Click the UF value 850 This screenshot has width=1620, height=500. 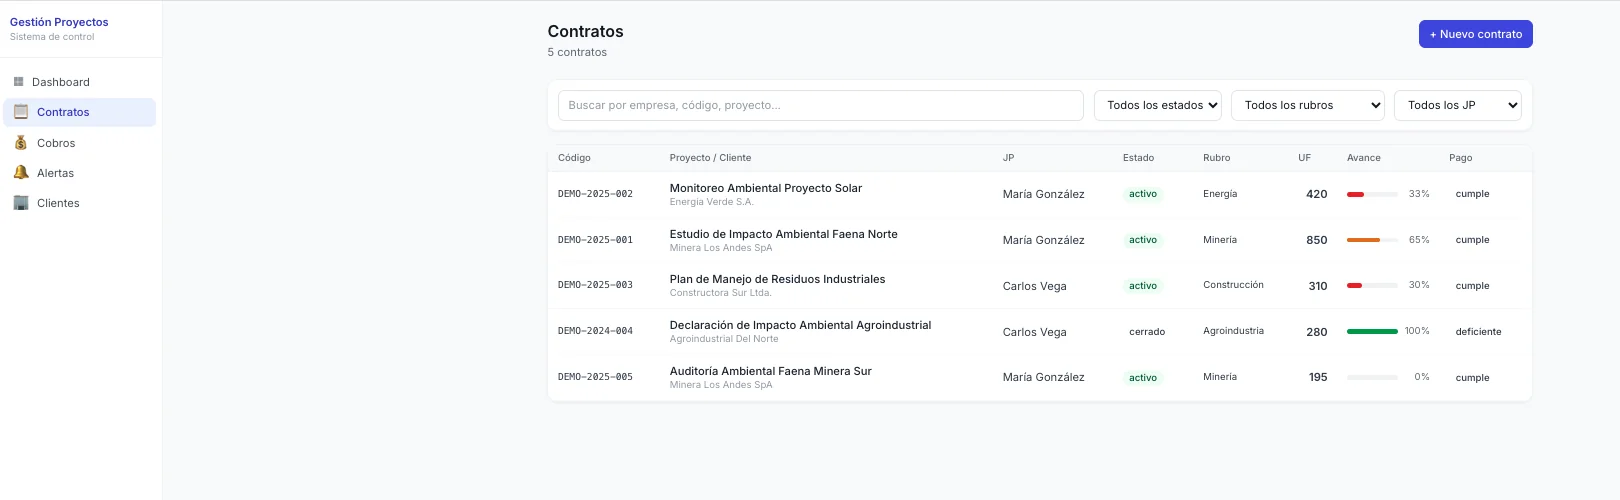(1317, 240)
